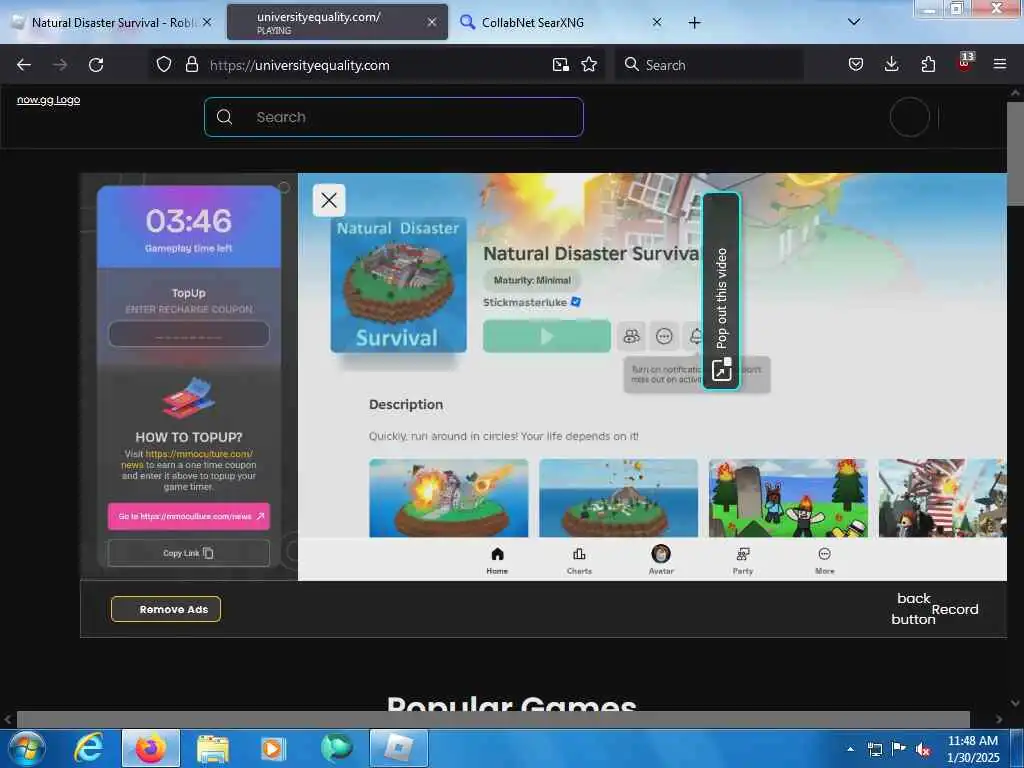Click the recharge coupon input field
The height and width of the screenshot is (768, 1024).
189,334
